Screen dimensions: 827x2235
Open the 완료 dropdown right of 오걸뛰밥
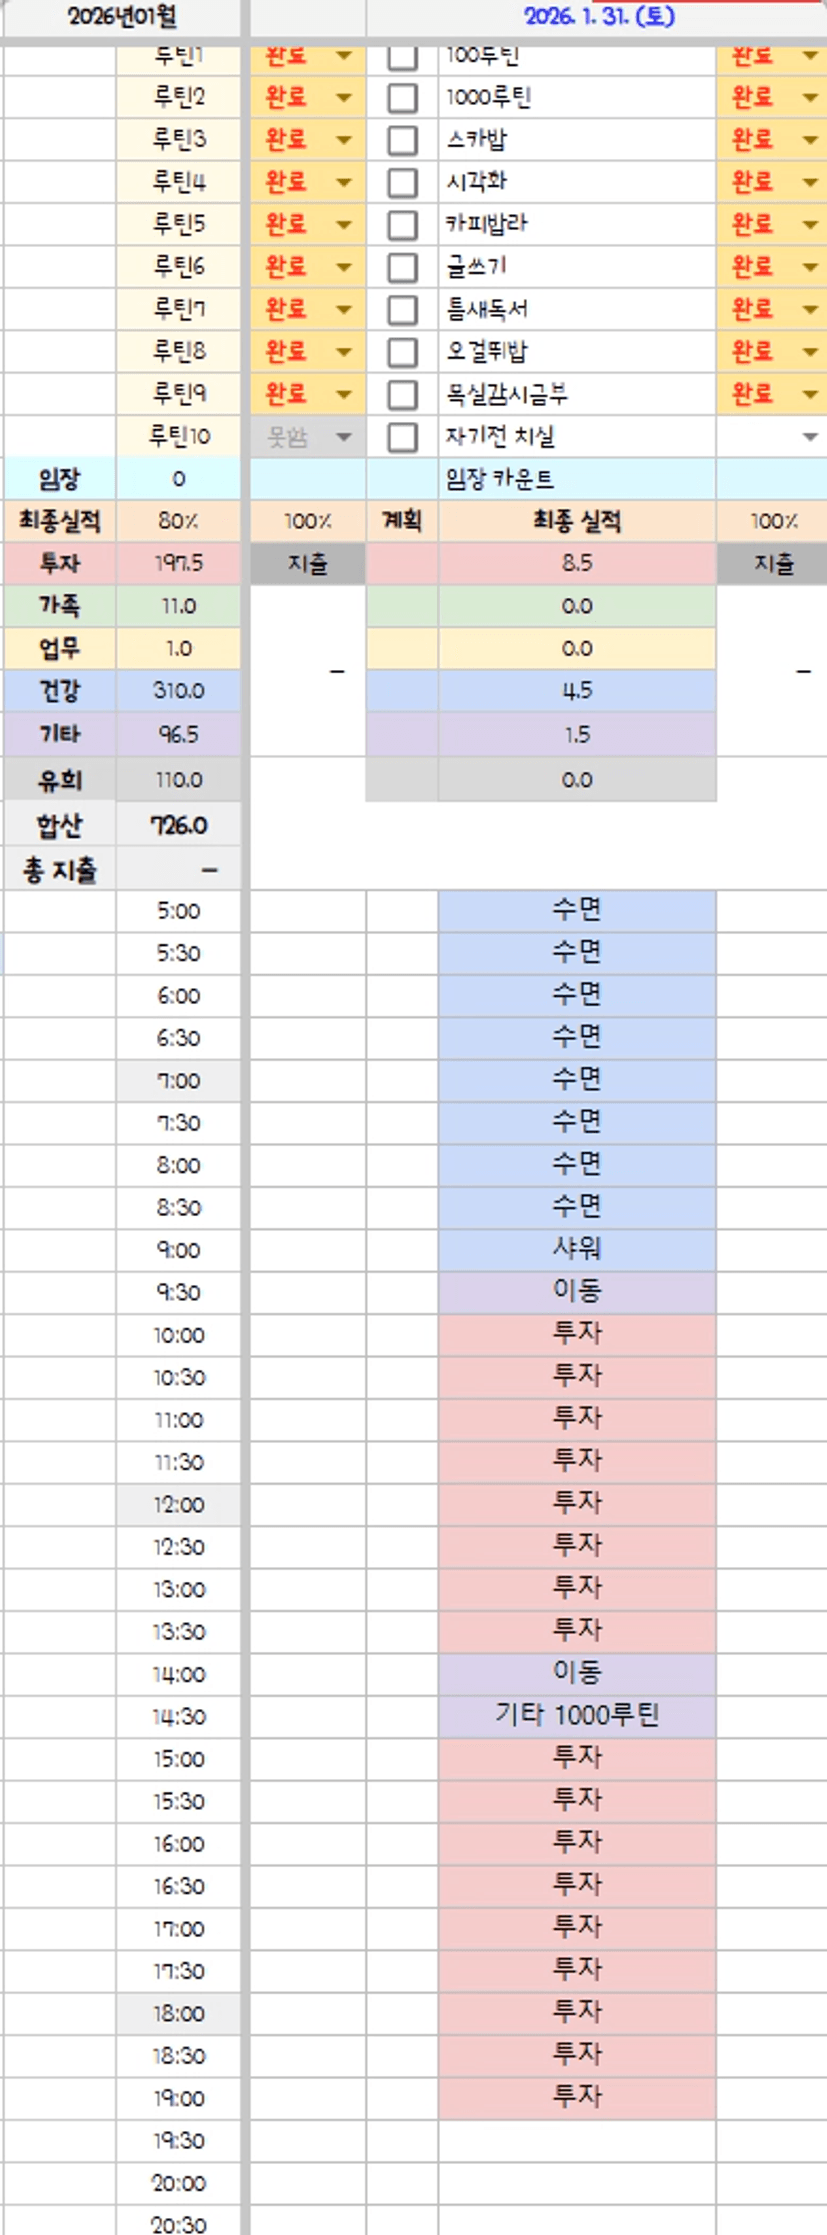coord(810,352)
